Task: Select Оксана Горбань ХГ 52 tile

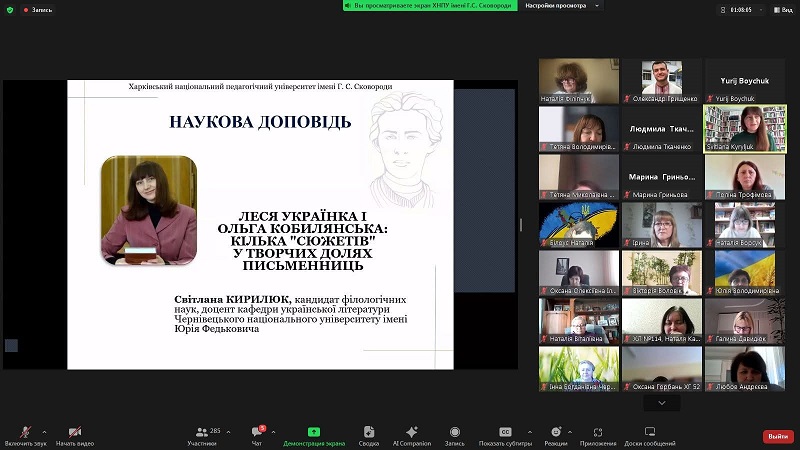Action: tap(662, 368)
